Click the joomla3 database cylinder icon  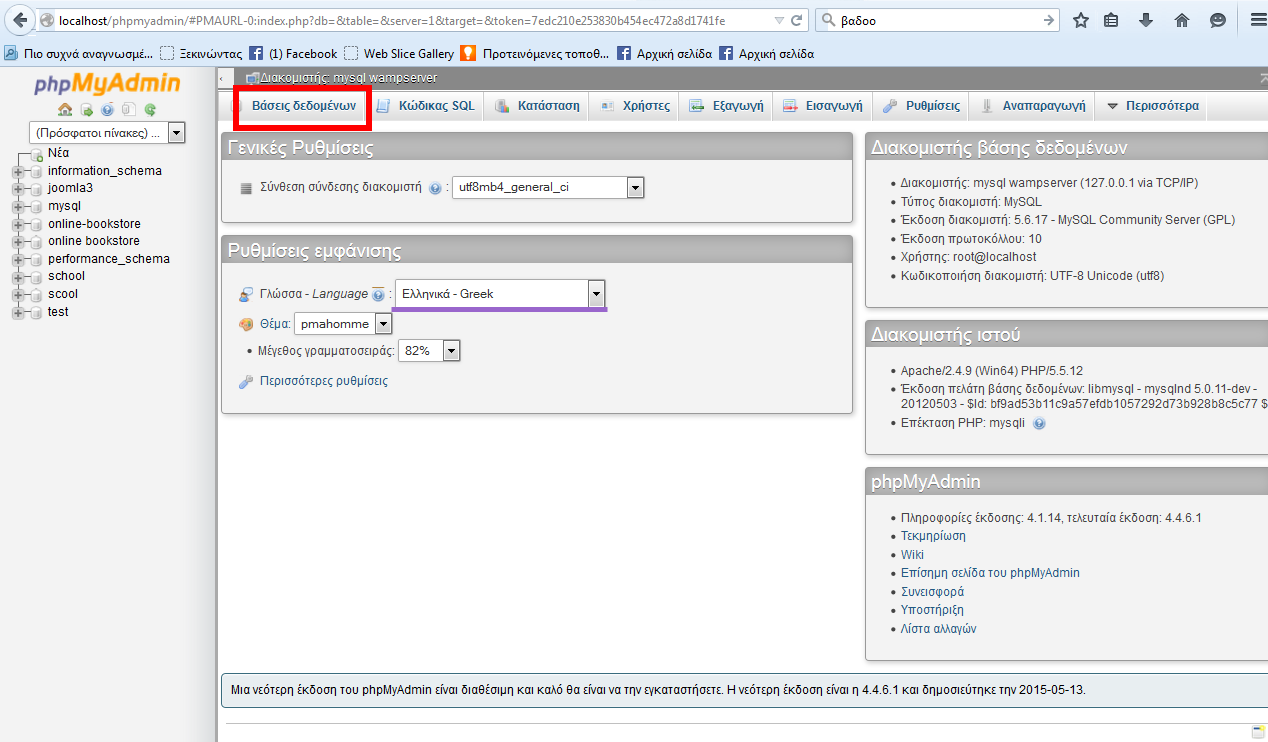pyautogui.click(x=36, y=188)
